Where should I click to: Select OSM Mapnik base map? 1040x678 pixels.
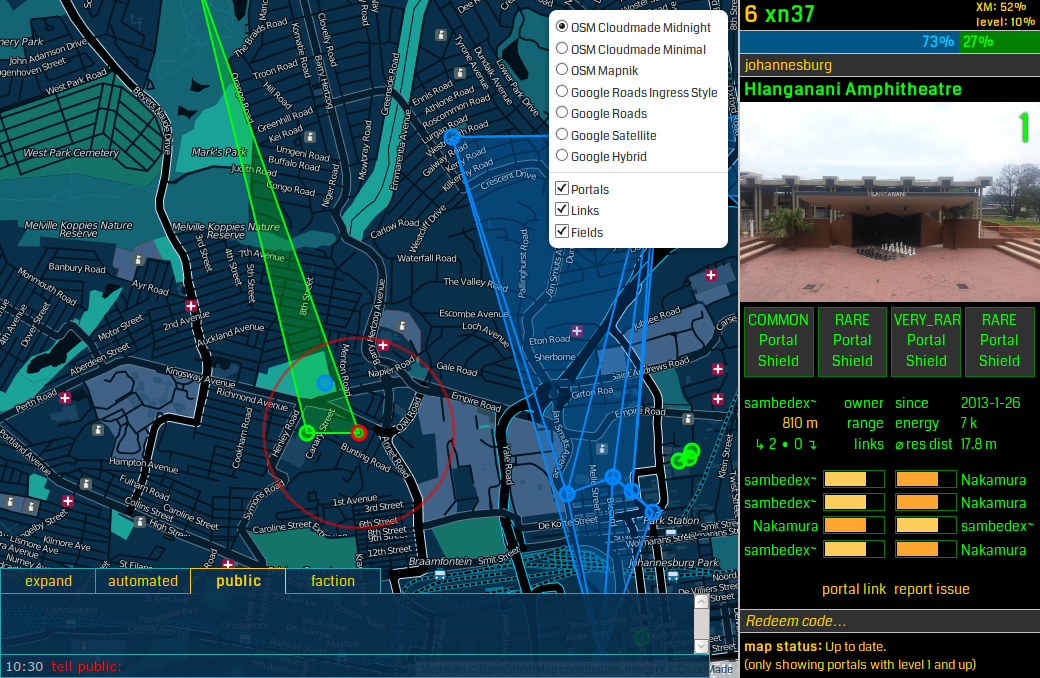click(x=562, y=69)
